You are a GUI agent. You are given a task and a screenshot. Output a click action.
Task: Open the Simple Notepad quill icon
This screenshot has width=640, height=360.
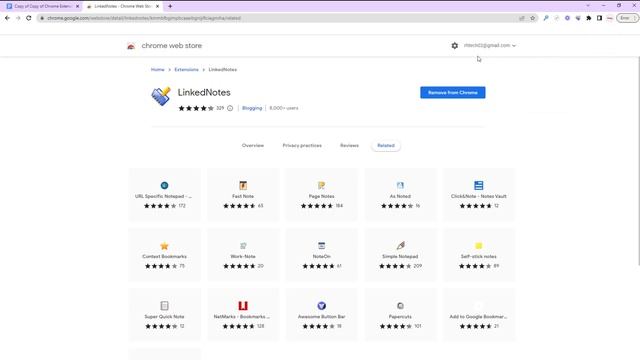400,246
